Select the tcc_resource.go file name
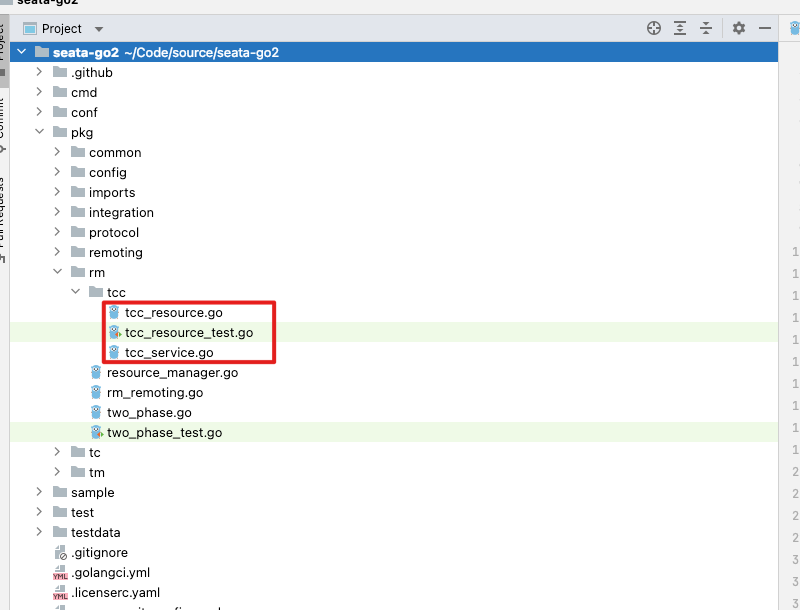The width and height of the screenshot is (800, 610). click(x=174, y=313)
